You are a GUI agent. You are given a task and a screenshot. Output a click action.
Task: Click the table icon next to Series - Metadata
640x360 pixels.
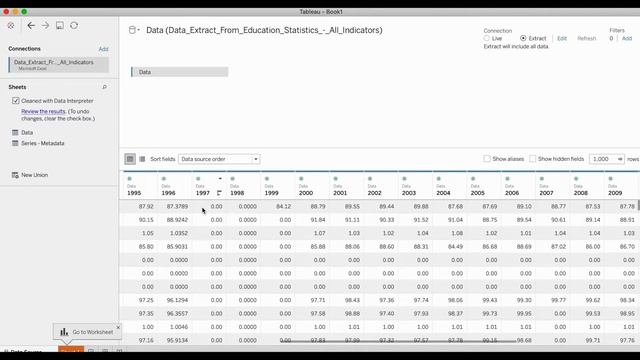tap(15, 143)
